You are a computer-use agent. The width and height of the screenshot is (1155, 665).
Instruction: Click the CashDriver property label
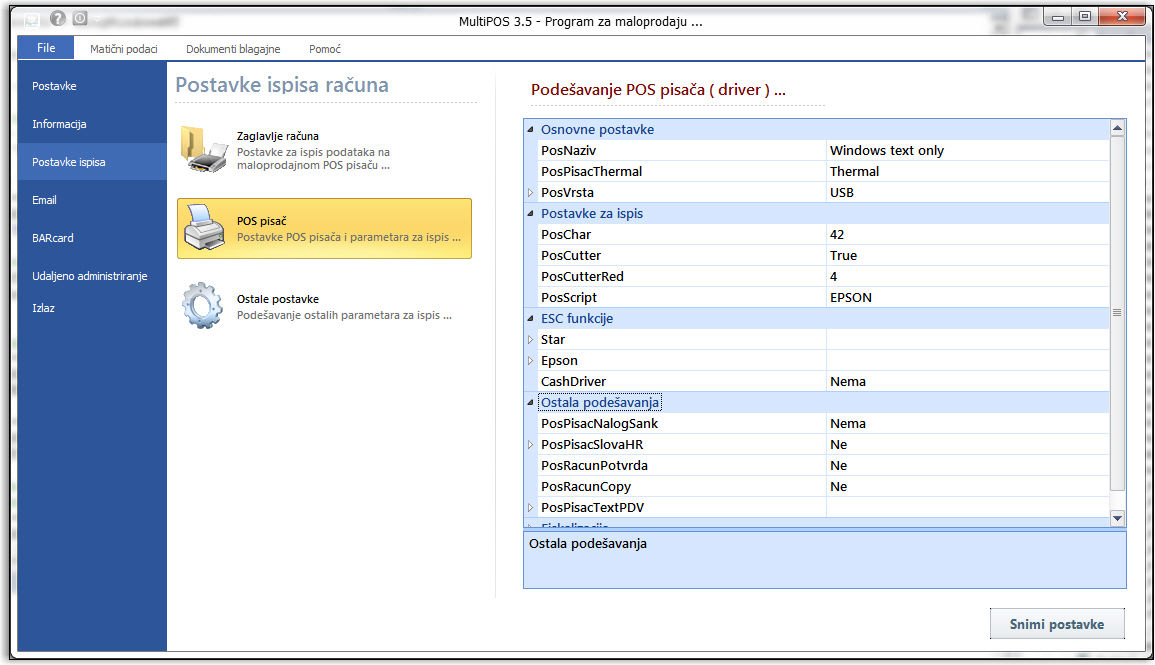point(573,381)
